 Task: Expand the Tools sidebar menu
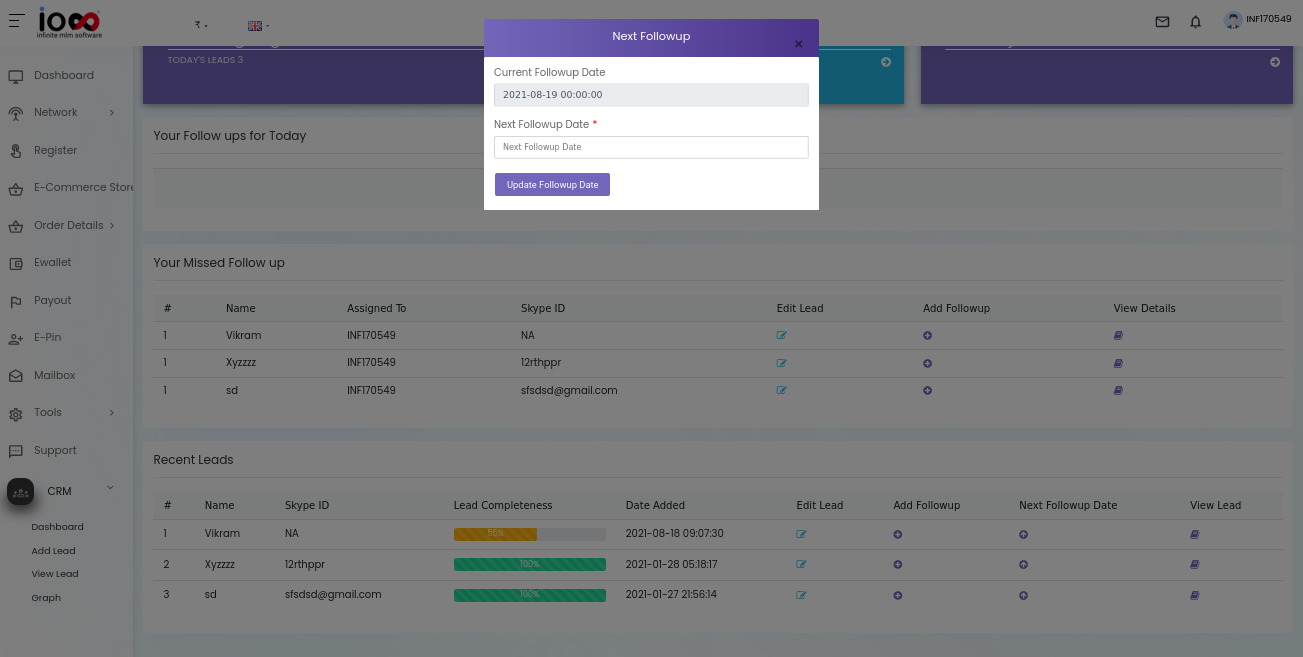(62, 413)
